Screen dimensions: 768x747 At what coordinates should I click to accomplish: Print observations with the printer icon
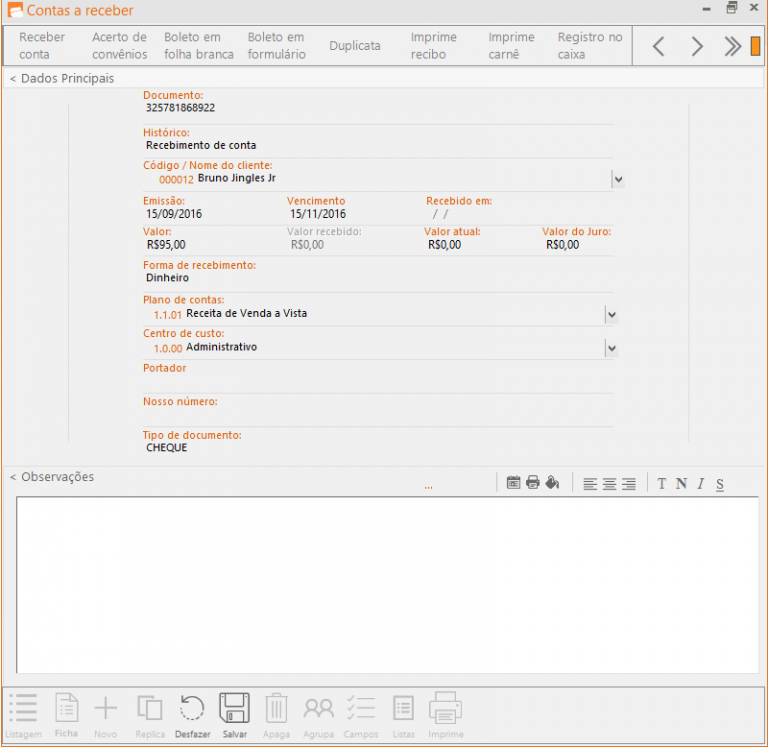pyautogui.click(x=533, y=482)
